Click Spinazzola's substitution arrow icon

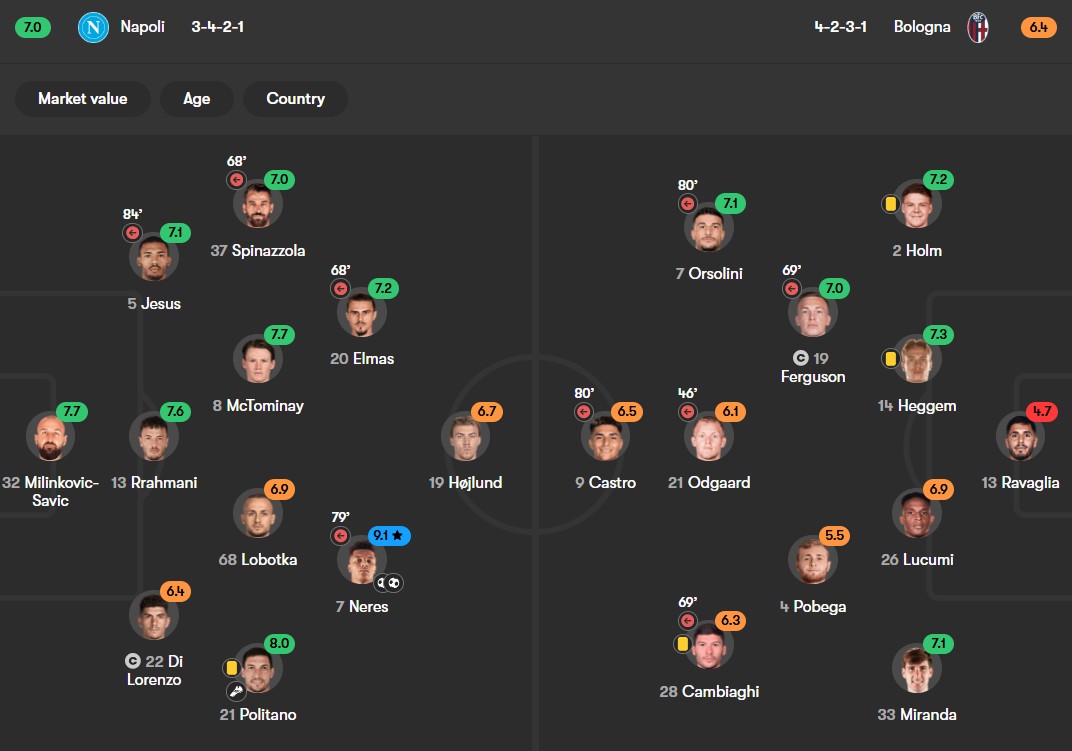tap(237, 180)
